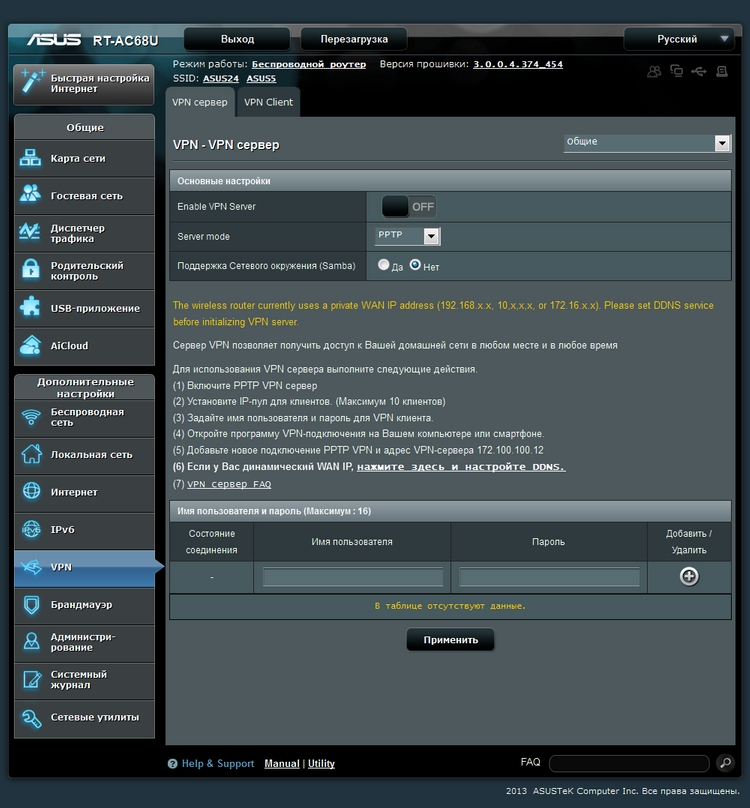750x808 pixels.
Task: Open Parental Control (Родительский контроль) lock icon
Action: [31, 271]
